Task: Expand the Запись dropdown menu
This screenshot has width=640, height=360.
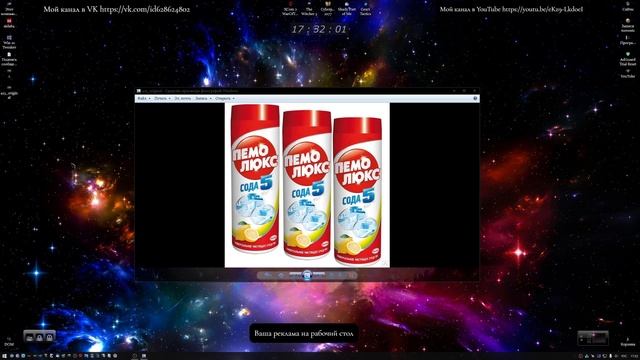Action: coord(203,98)
